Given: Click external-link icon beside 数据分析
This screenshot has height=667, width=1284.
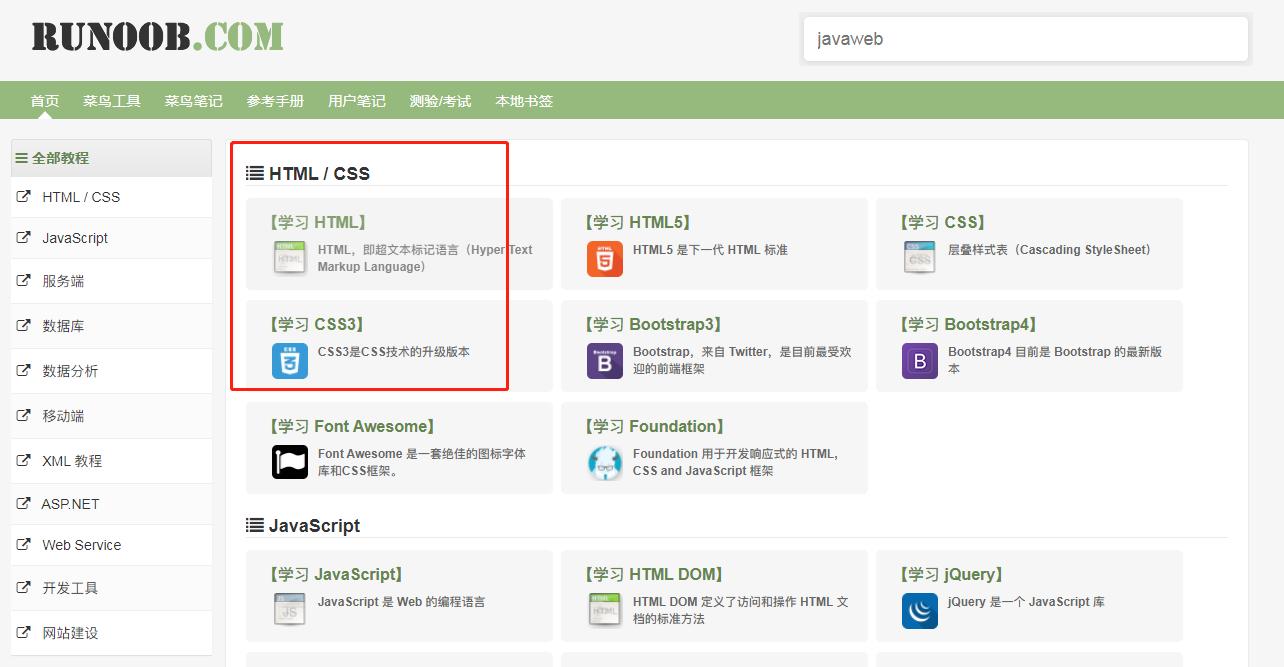Looking at the screenshot, I should 23,370.
